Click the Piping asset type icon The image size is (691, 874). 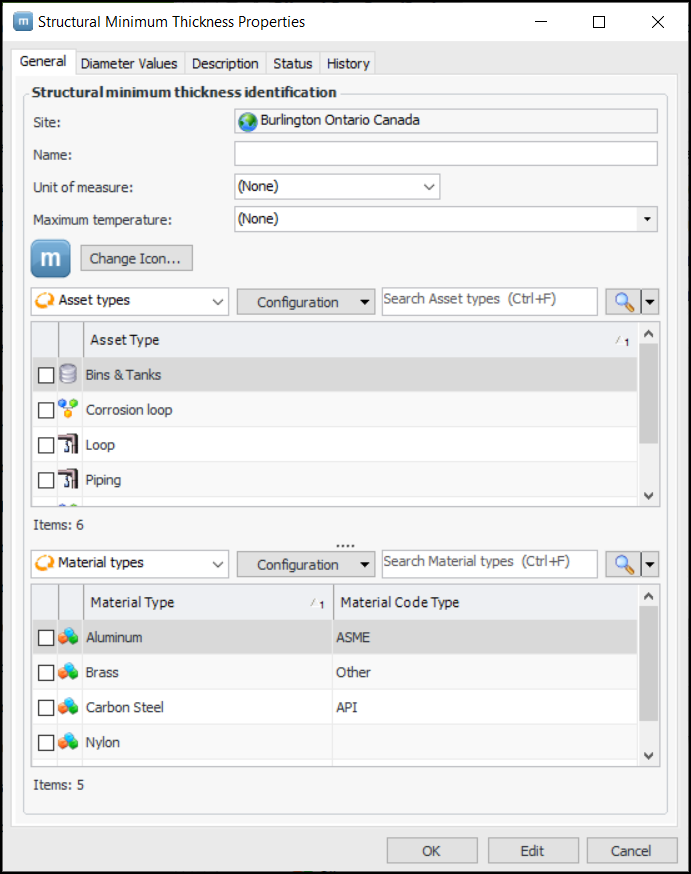[68, 480]
